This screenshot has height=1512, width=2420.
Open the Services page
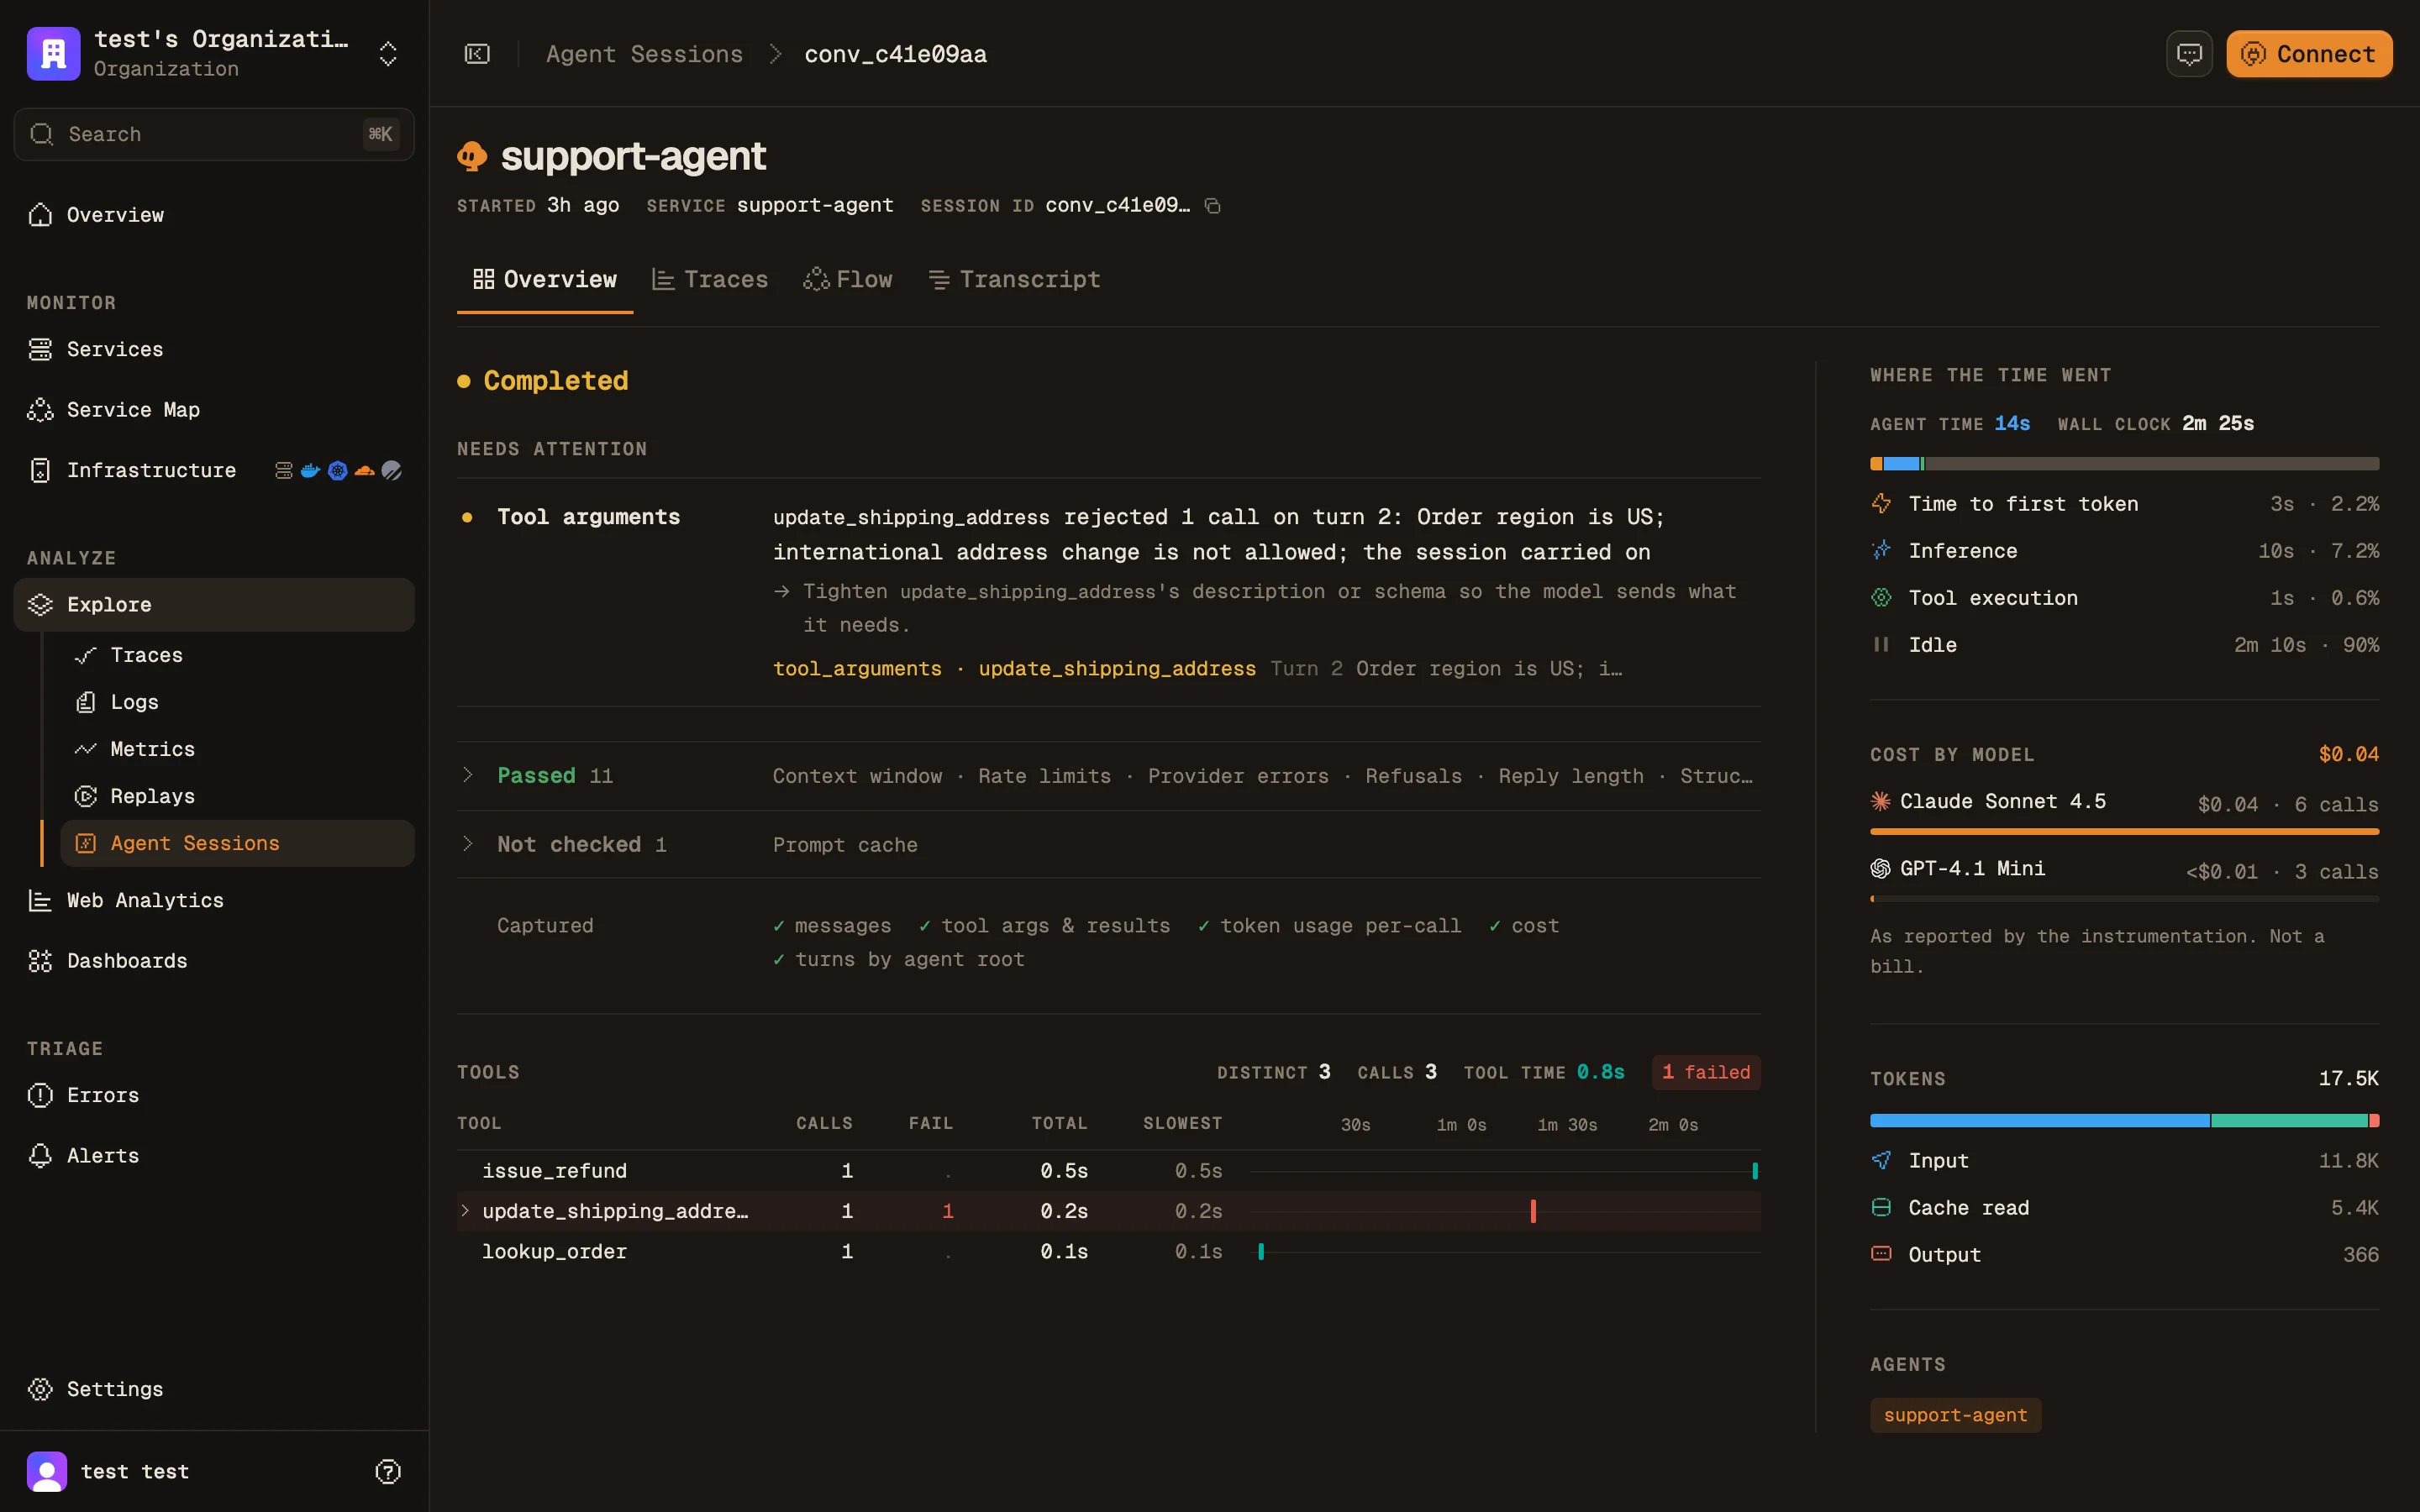(214, 349)
